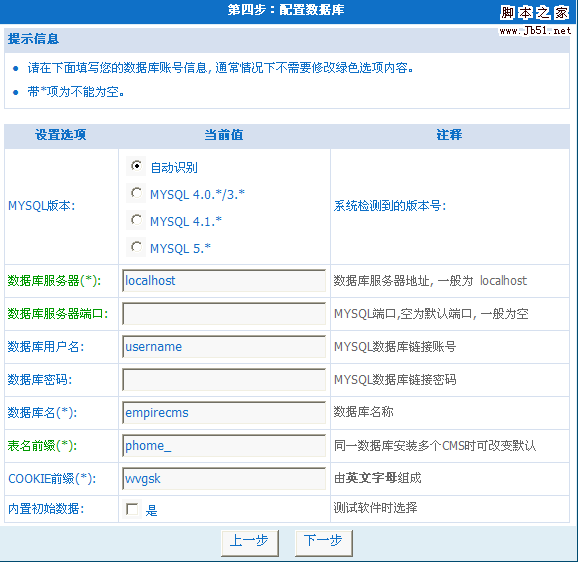Screen dimensions: 578x562
Task: Click the note 数据库服务器地址, 一般为 localhost
Action: pyautogui.click(x=430, y=281)
